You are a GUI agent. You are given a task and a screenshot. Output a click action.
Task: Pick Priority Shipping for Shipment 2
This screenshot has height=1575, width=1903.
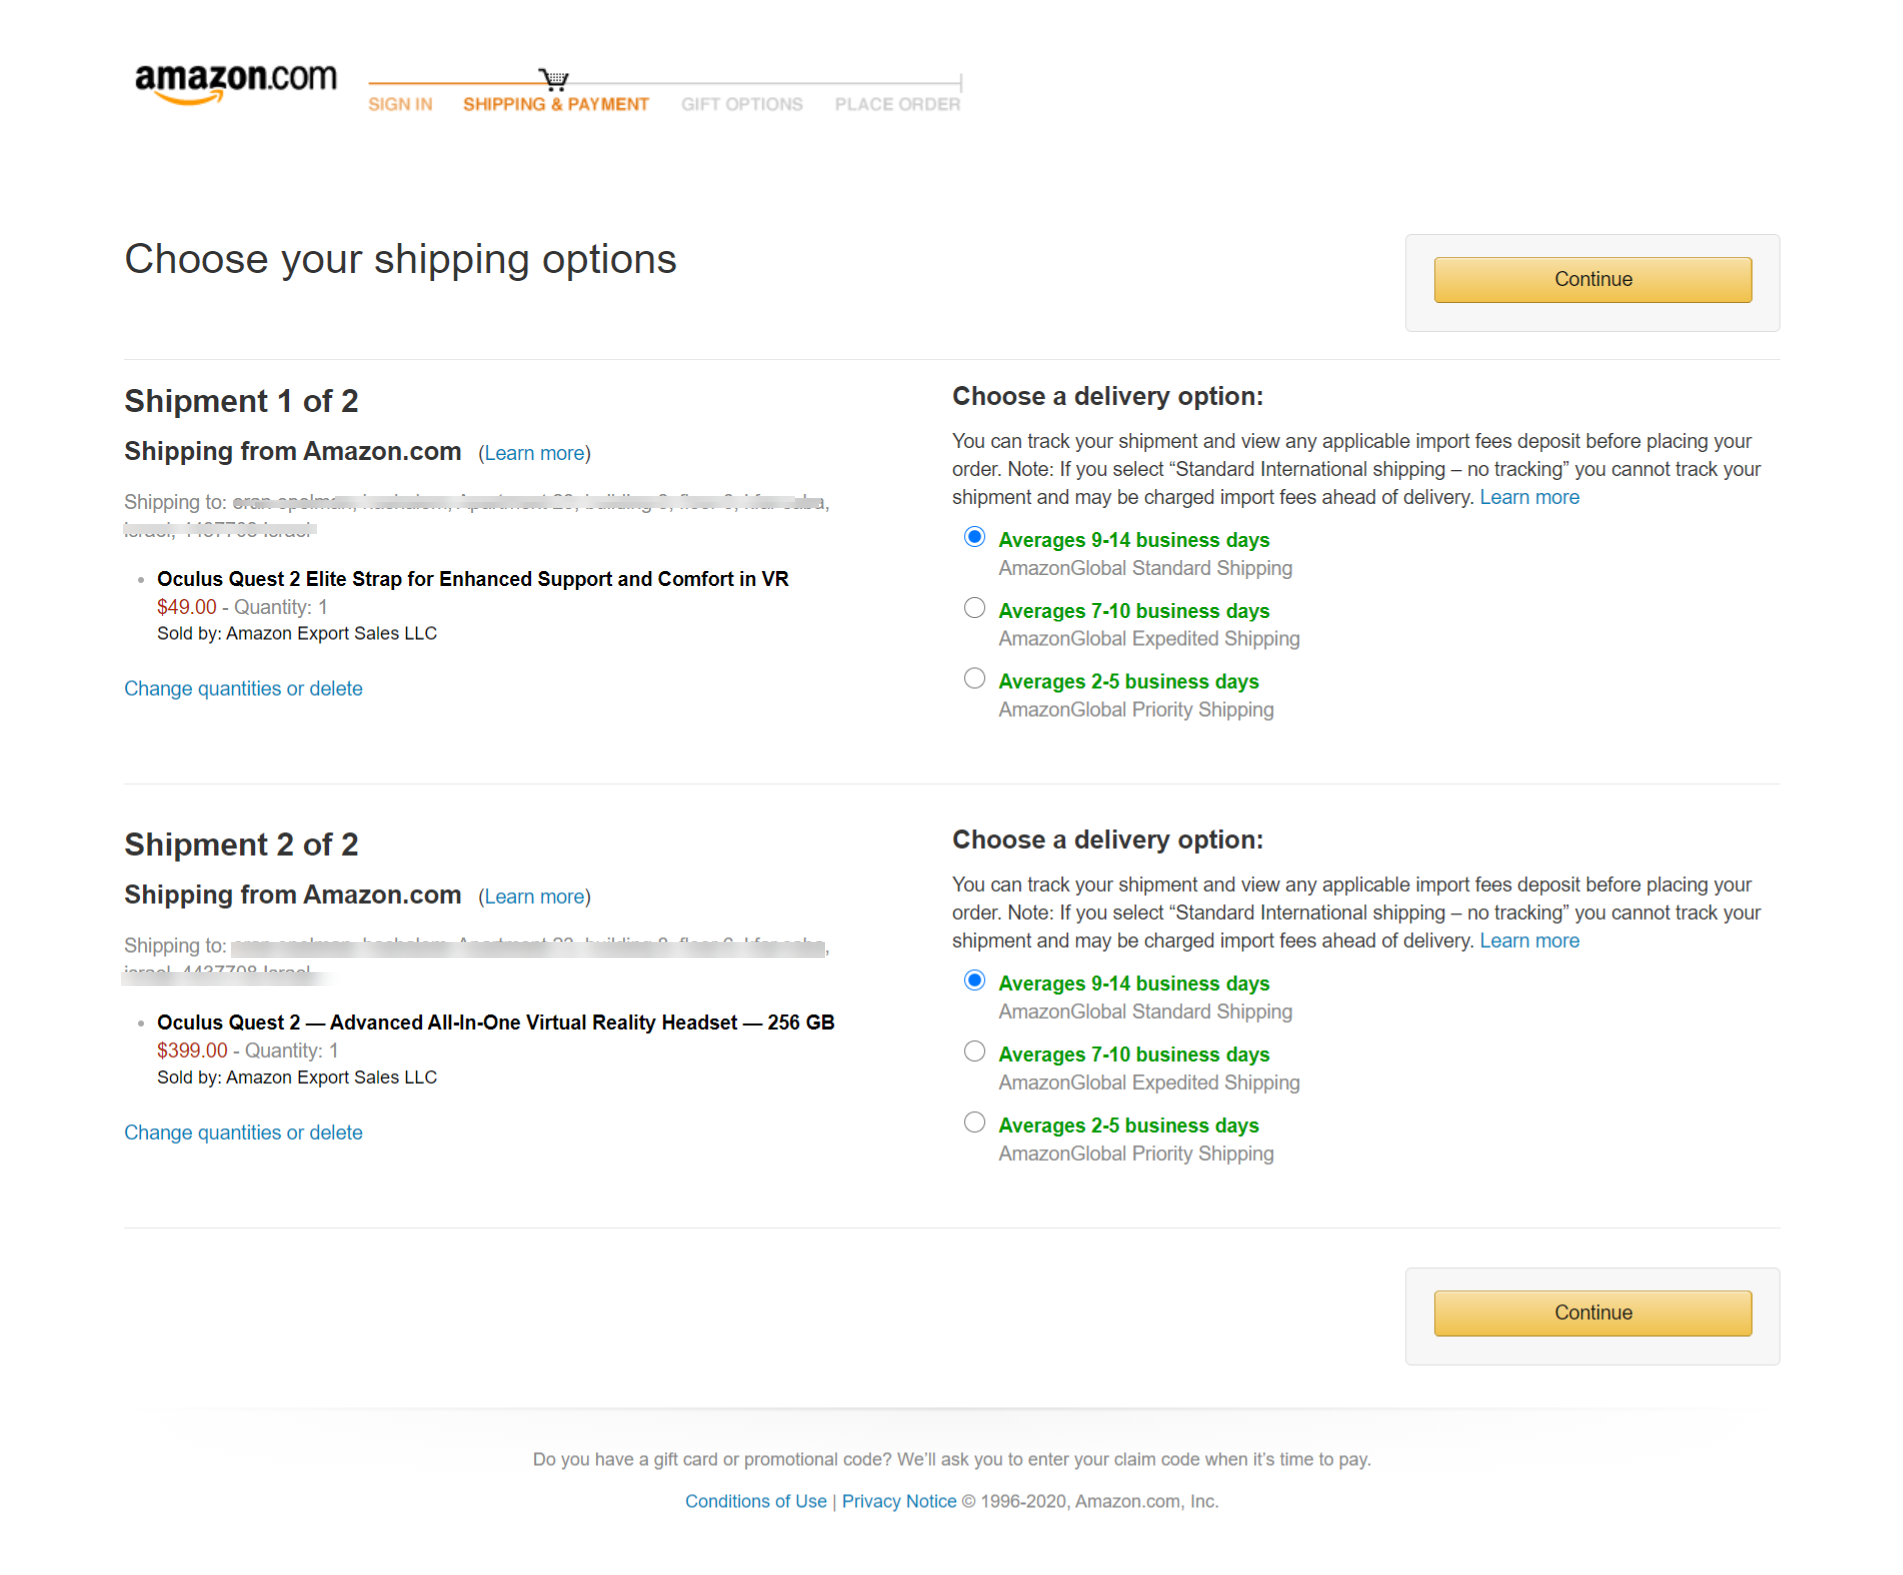coord(974,1123)
